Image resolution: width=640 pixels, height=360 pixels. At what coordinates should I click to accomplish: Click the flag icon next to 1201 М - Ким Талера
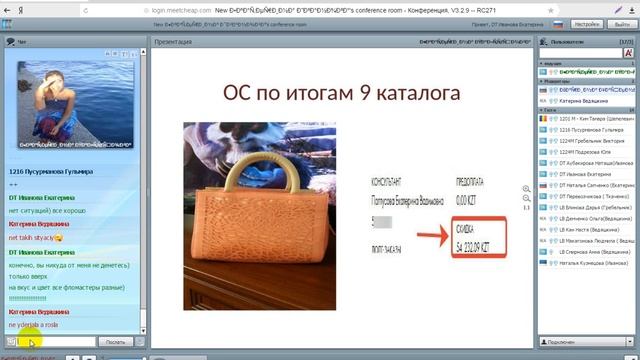(543, 119)
